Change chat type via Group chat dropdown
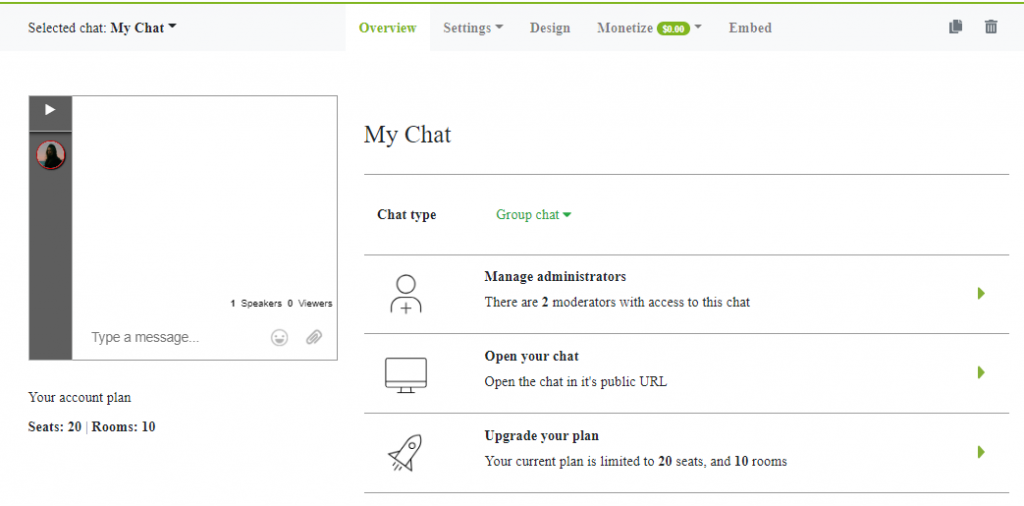 pos(534,215)
